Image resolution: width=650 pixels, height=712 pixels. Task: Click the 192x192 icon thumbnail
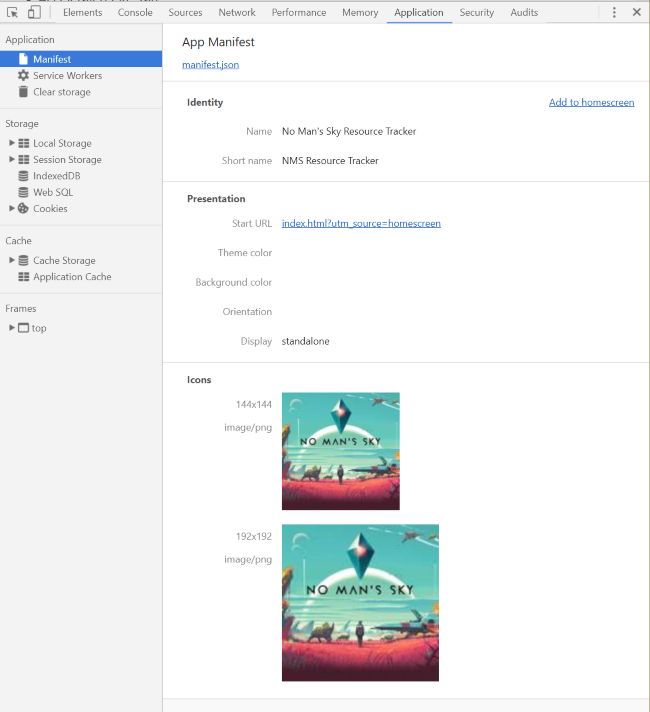pyautogui.click(x=360, y=603)
